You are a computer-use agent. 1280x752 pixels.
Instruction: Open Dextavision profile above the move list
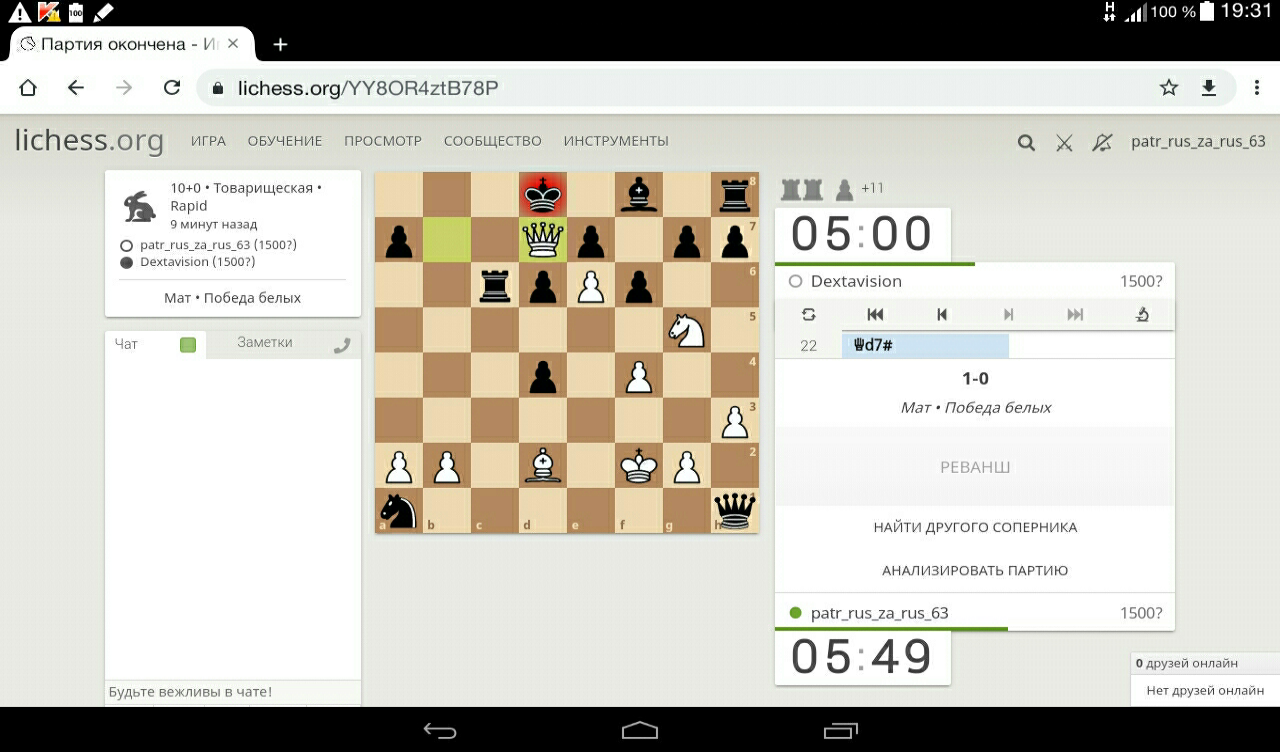(856, 282)
